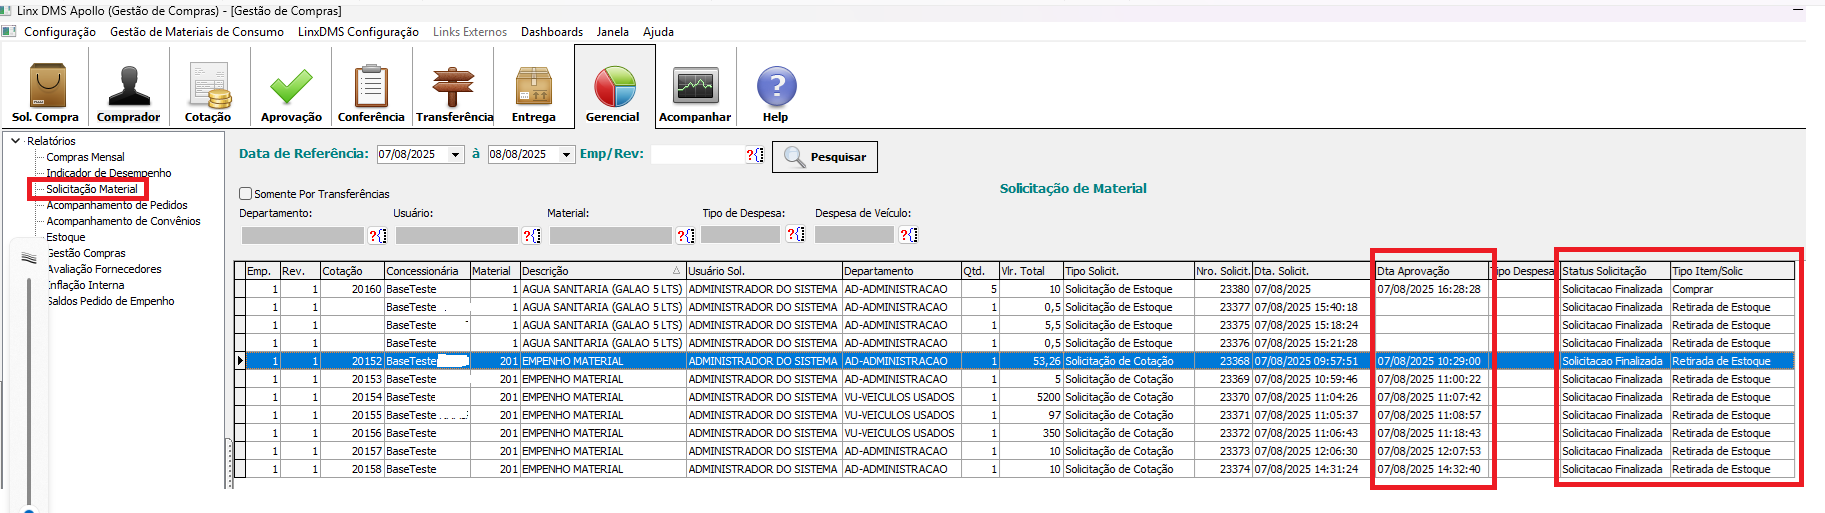Click the Departamento column header in grid

coord(901,271)
